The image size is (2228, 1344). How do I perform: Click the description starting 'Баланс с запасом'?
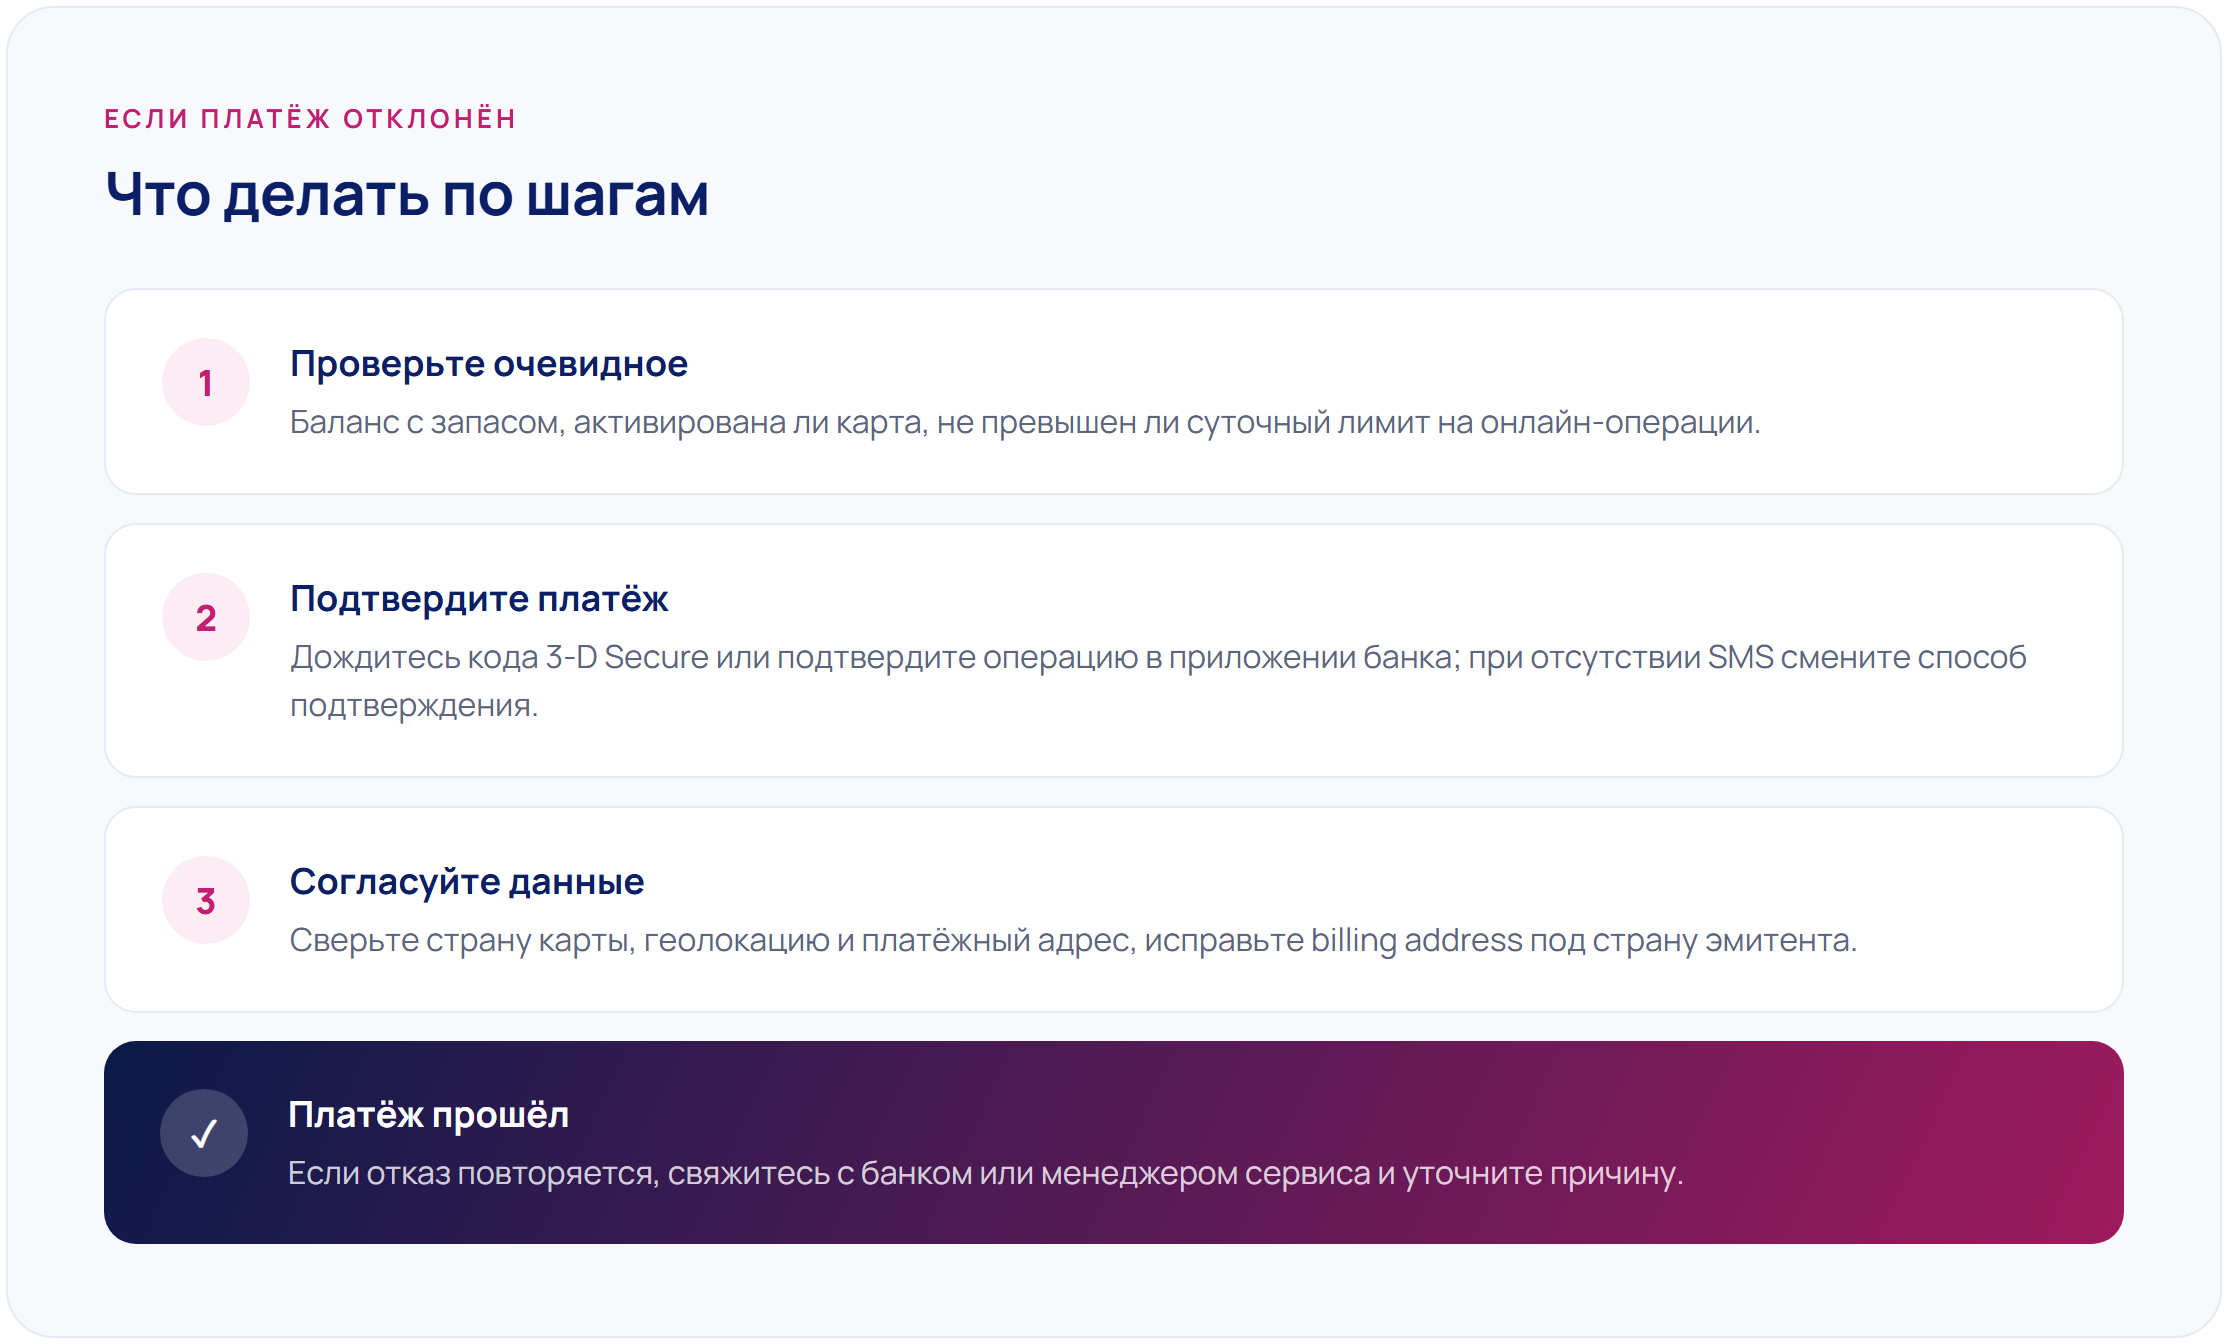1025,422
